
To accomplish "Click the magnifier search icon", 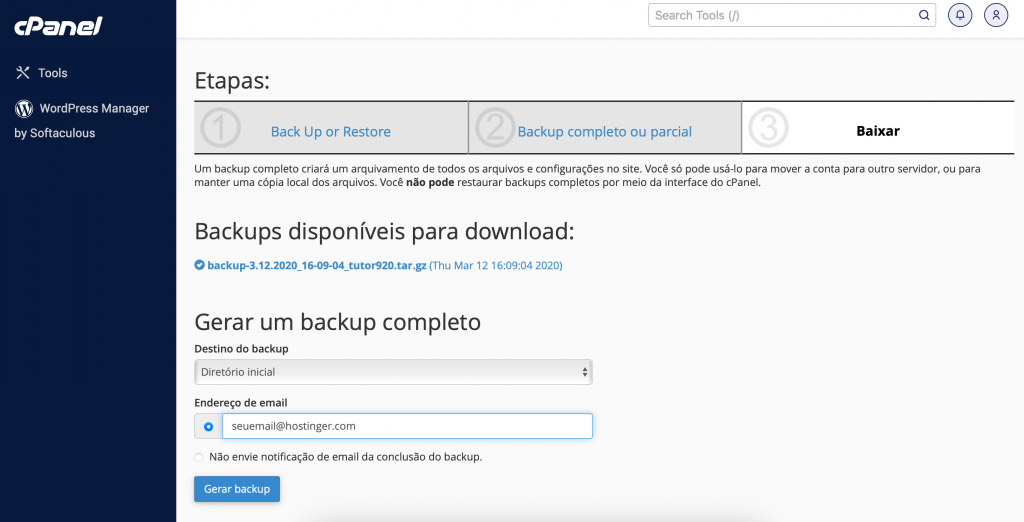I will pyautogui.click(x=924, y=15).
